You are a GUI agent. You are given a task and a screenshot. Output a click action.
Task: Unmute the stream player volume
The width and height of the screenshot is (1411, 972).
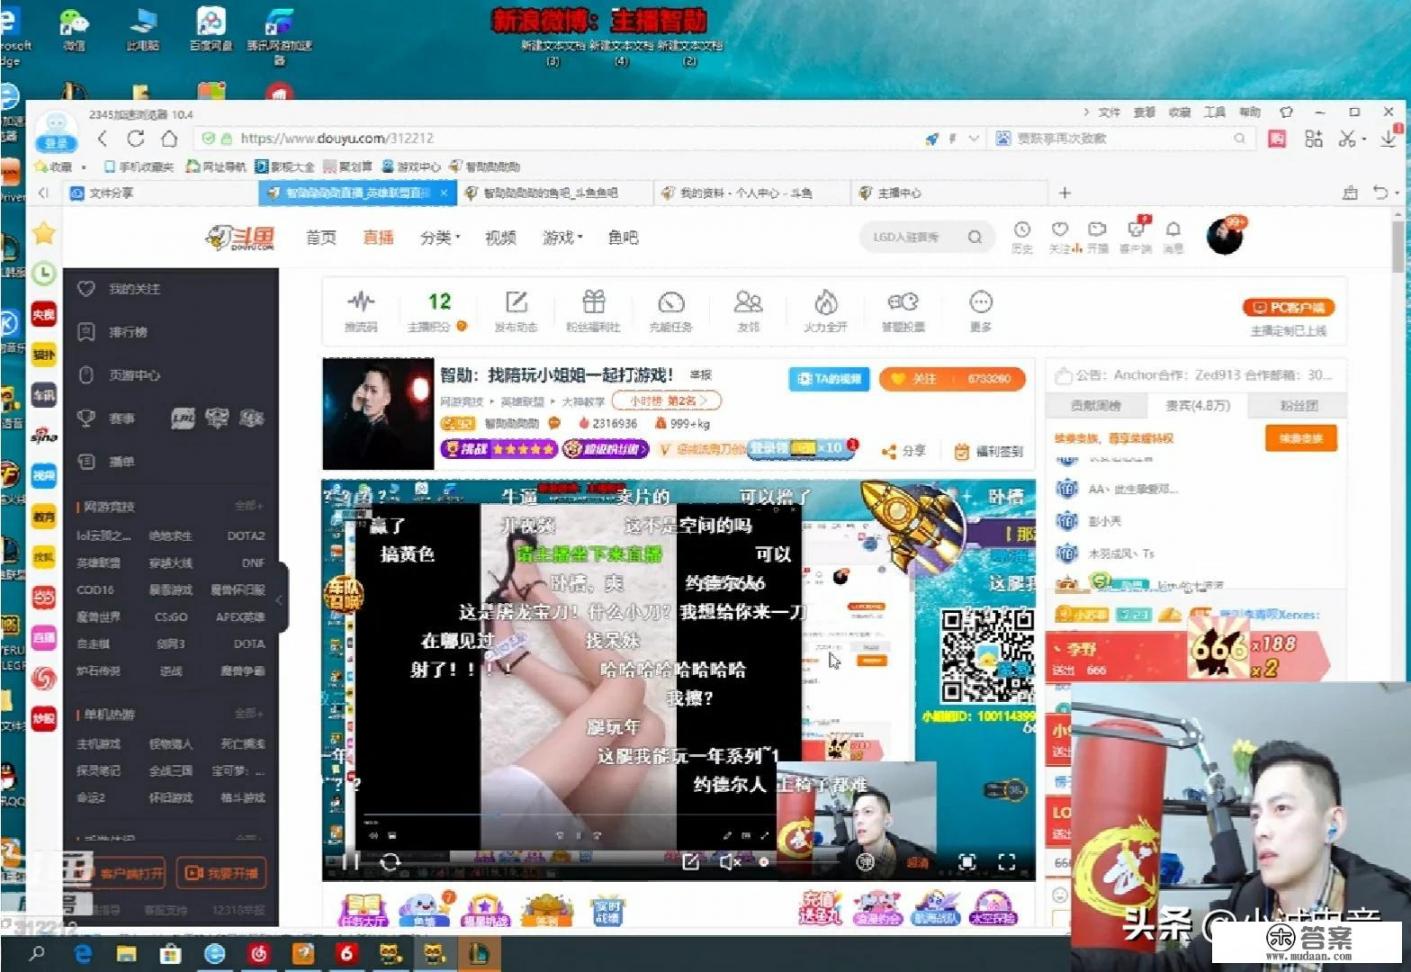tap(730, 861)
